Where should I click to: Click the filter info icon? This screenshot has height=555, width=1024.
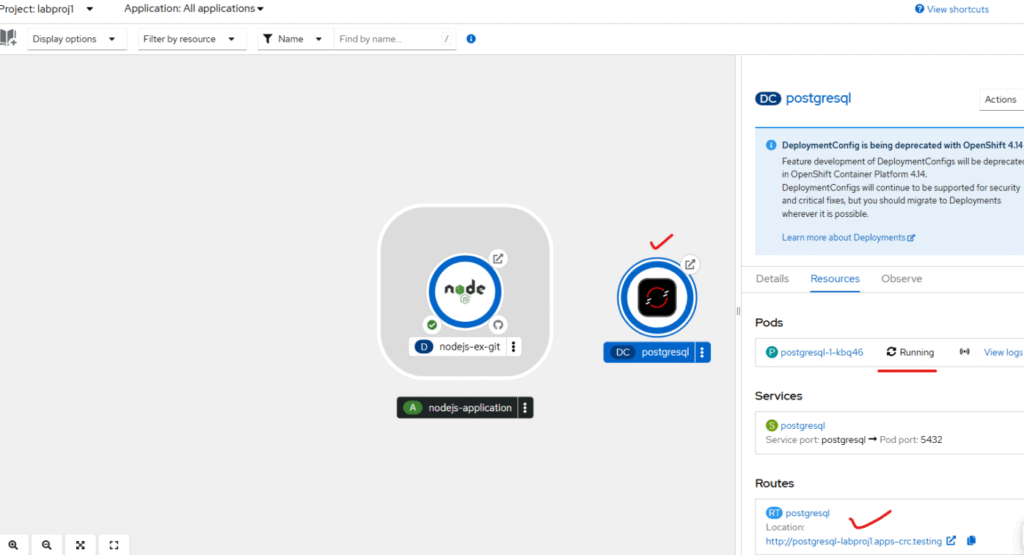coord(471,39)
